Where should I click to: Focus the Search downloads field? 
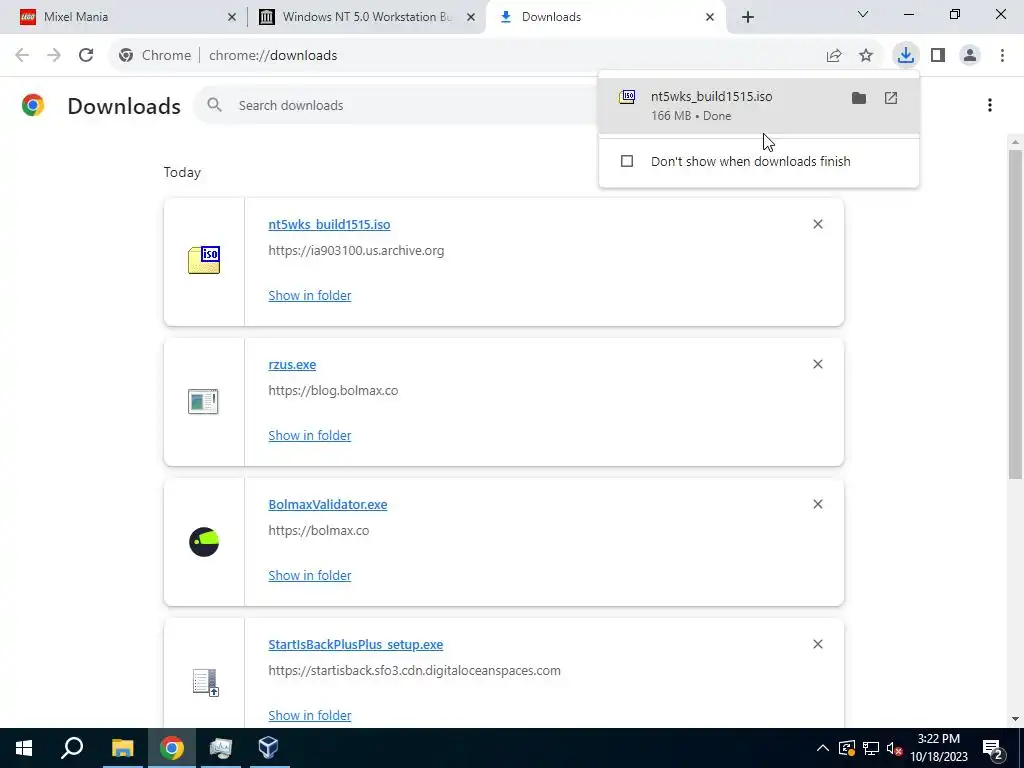tap(398, 105)
